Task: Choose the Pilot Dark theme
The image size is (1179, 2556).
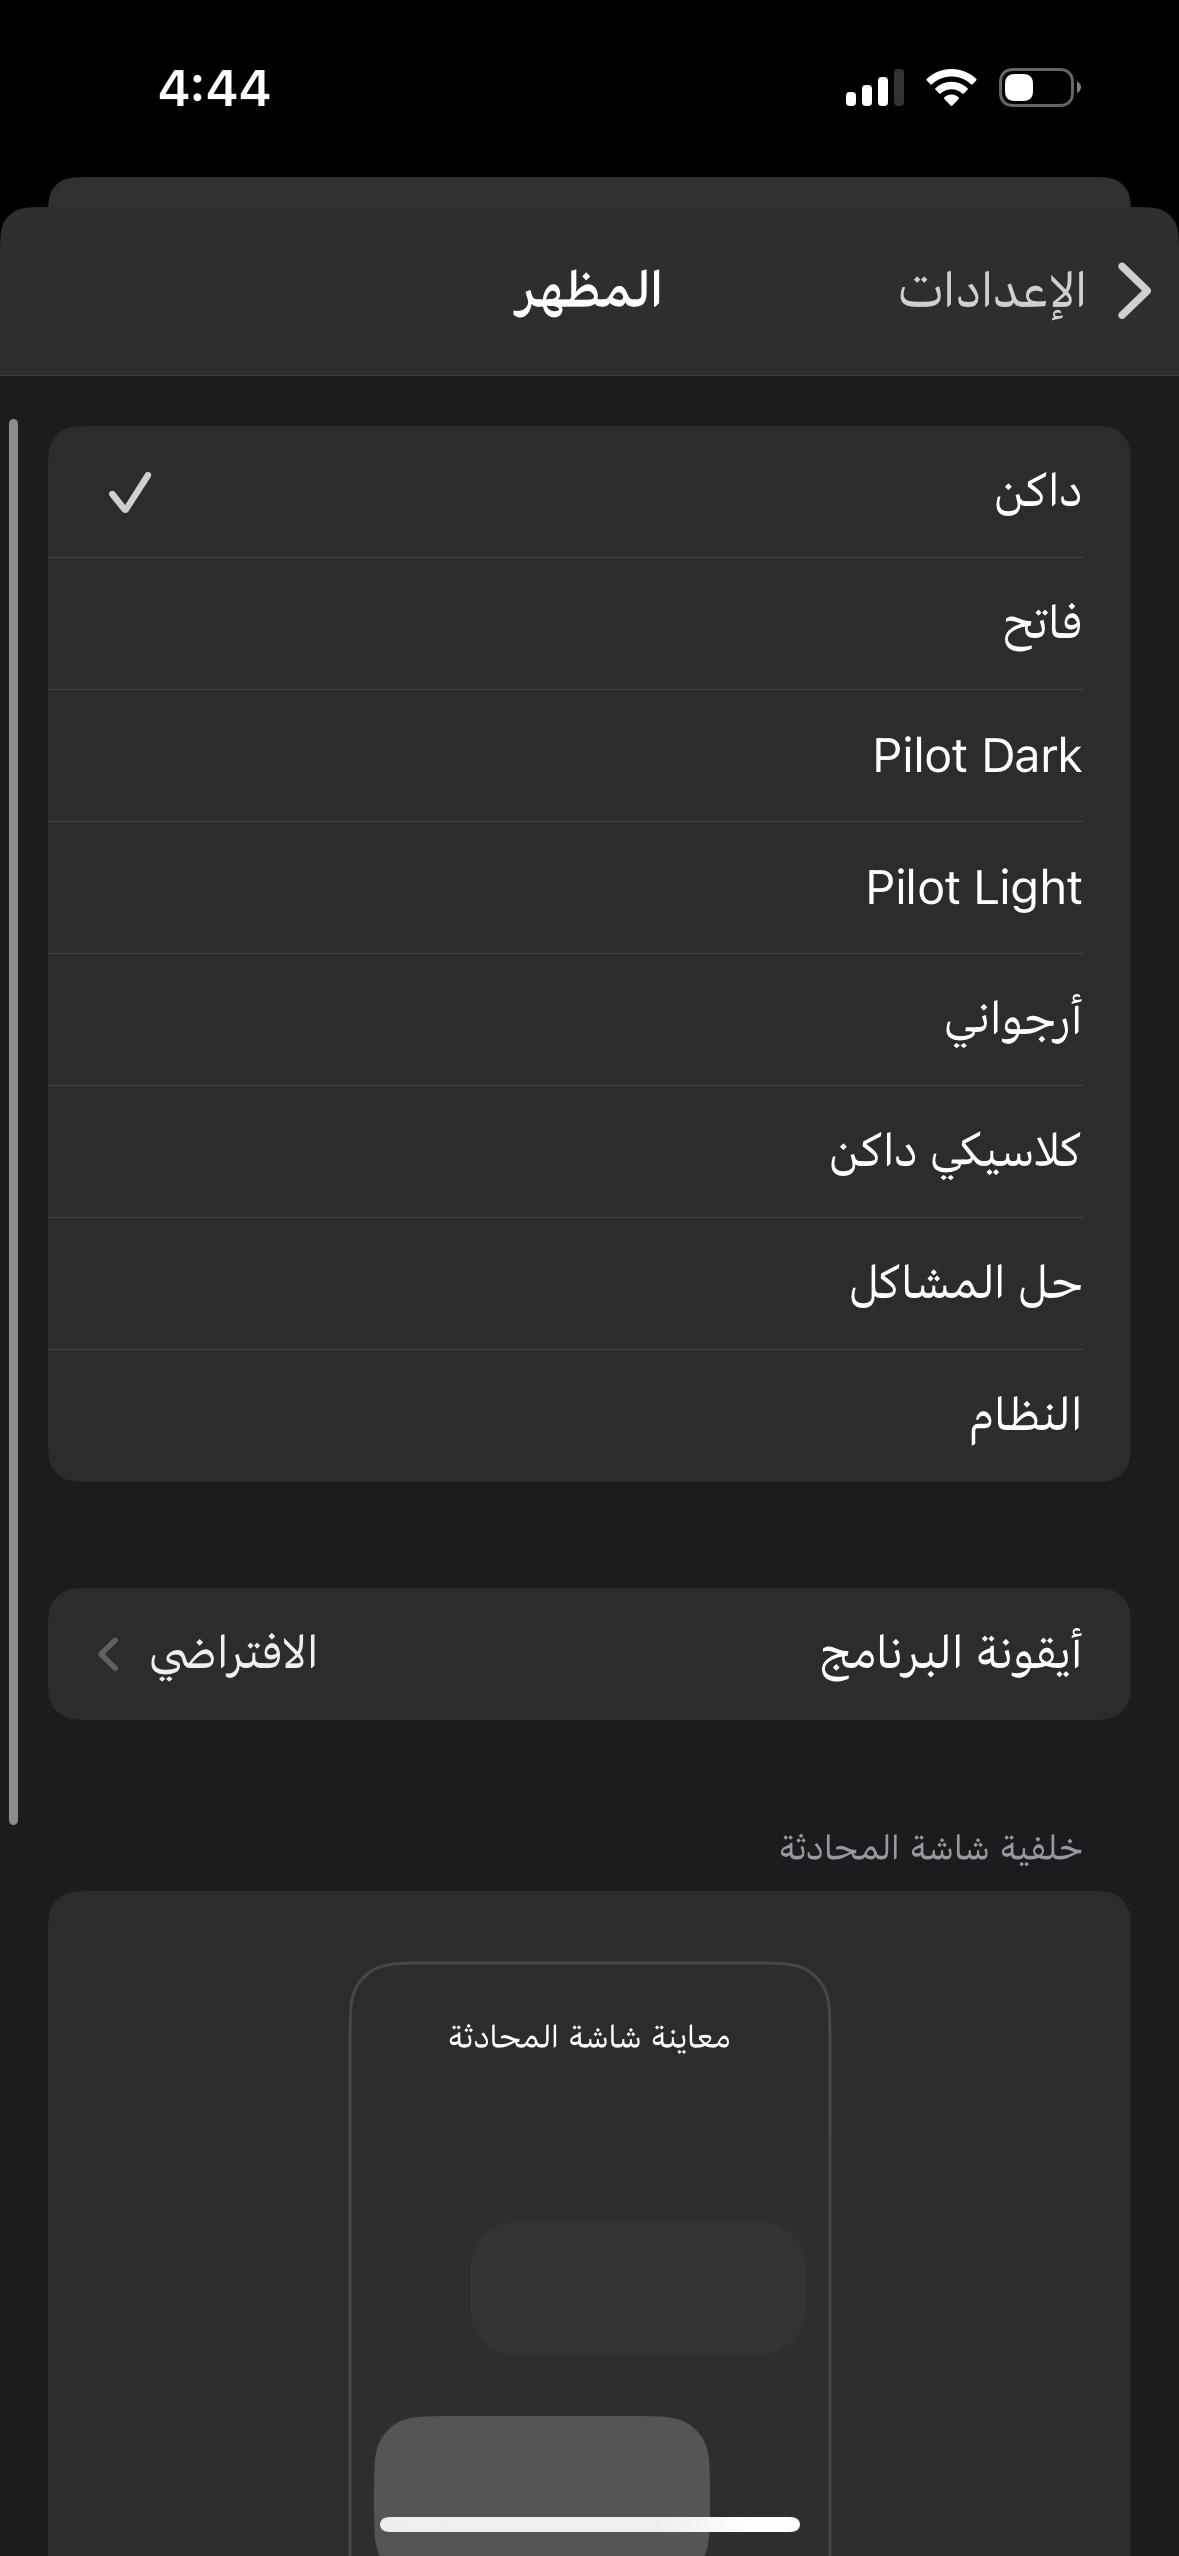Action: click(976, 756)
